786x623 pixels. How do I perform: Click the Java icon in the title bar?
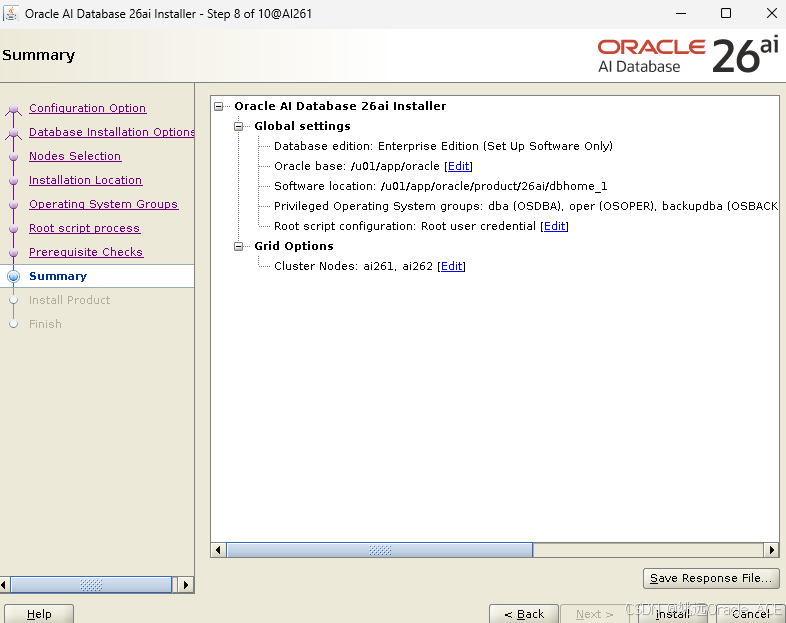11,14
